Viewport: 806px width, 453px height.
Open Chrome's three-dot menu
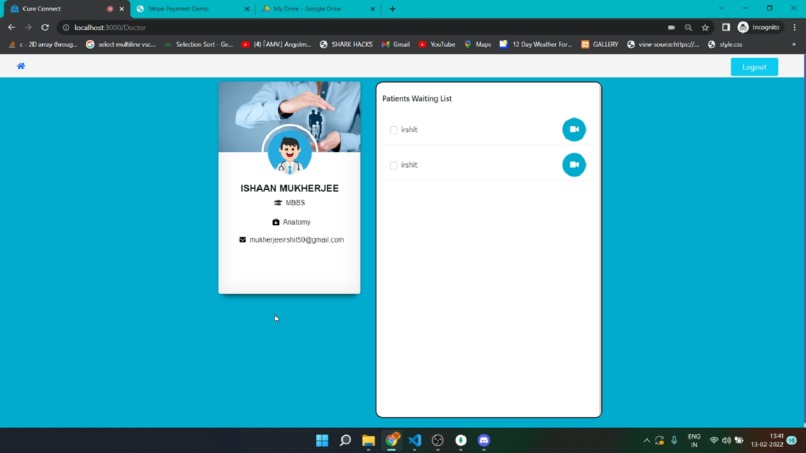(x=794, y=27)
